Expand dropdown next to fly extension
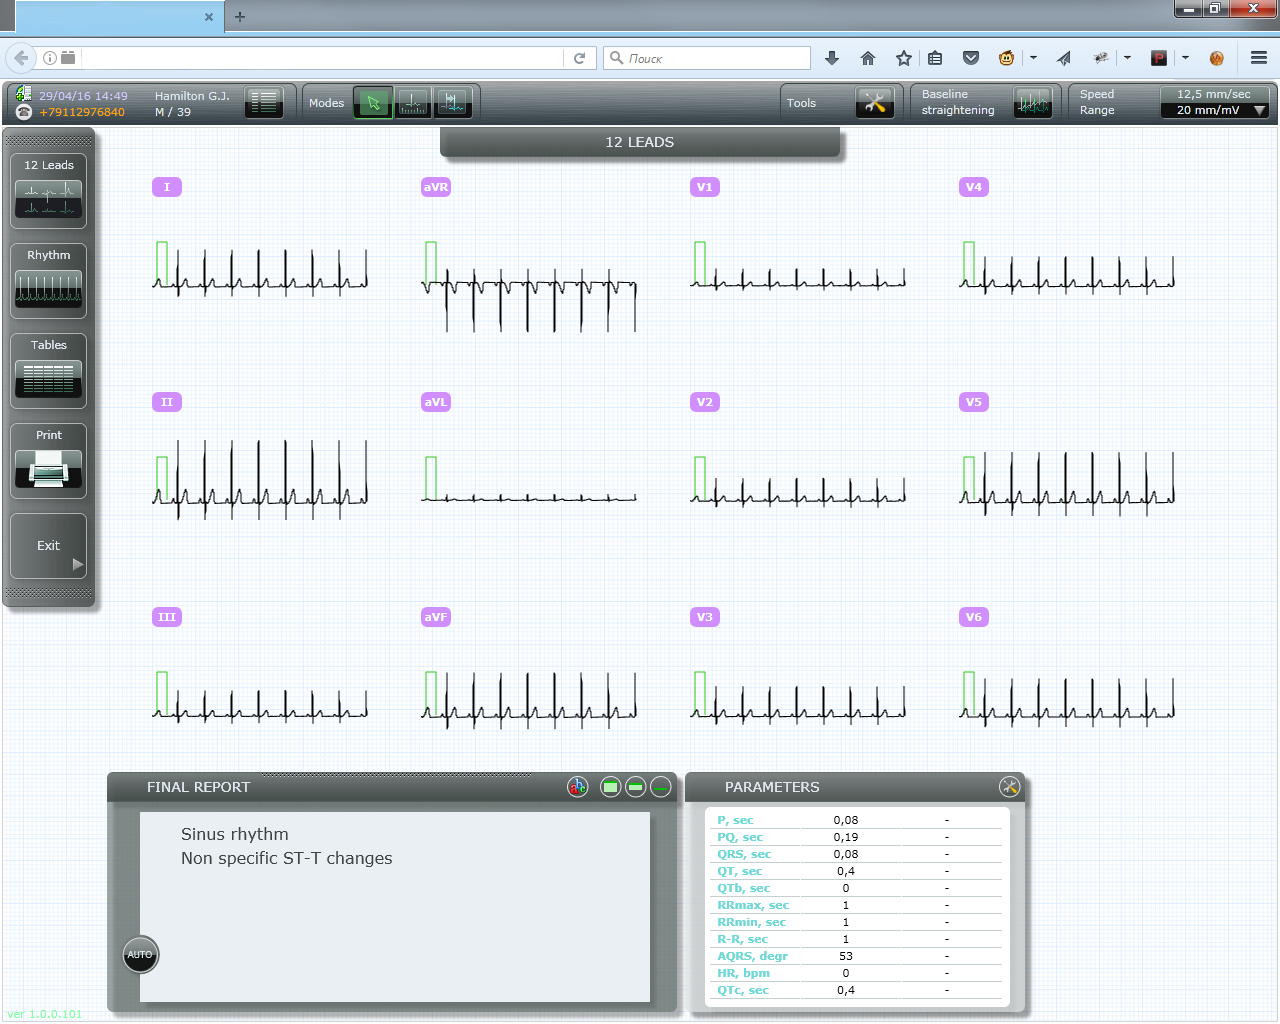Viewport: 1280px width, 1024px height. 1127,58
